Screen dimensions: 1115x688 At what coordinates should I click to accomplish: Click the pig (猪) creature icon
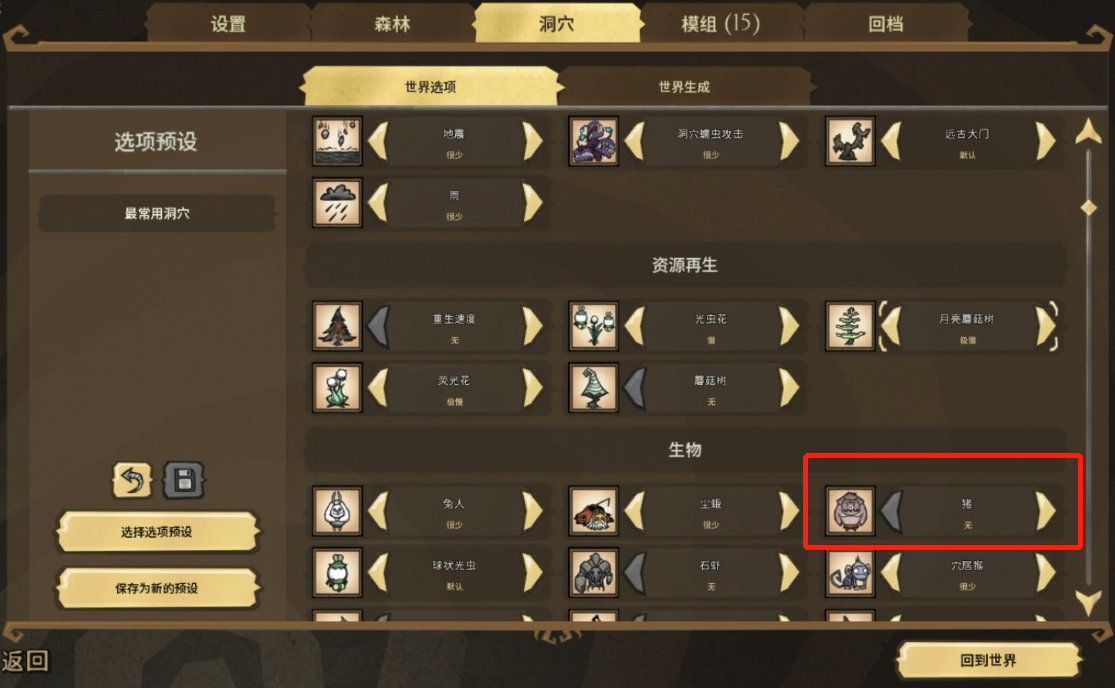coord(850,510)
